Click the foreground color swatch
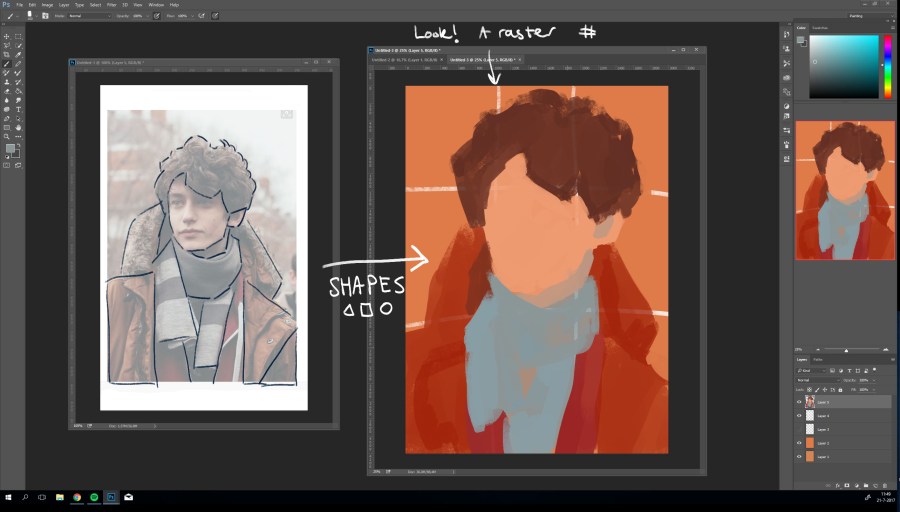The image size is (900, 512). (x=10, y=148)
